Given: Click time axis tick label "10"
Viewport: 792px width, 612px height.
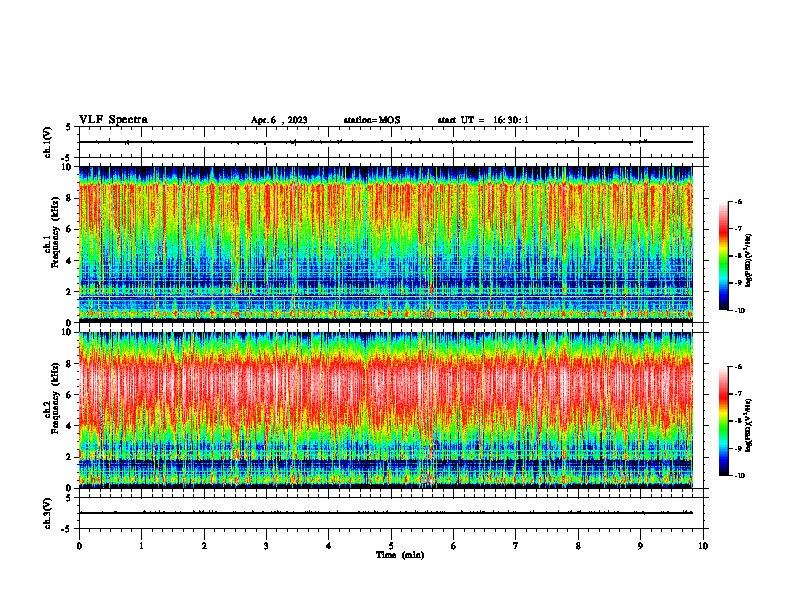Looking at the screenshot, I should 703,546.
